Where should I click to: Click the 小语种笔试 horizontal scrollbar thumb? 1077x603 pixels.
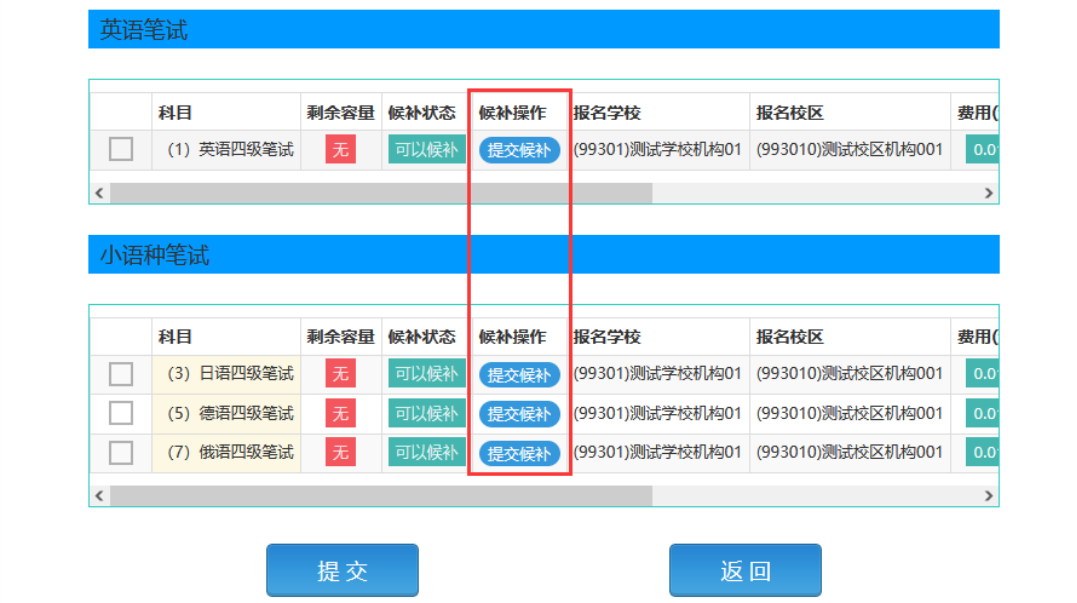click(380, 496)
